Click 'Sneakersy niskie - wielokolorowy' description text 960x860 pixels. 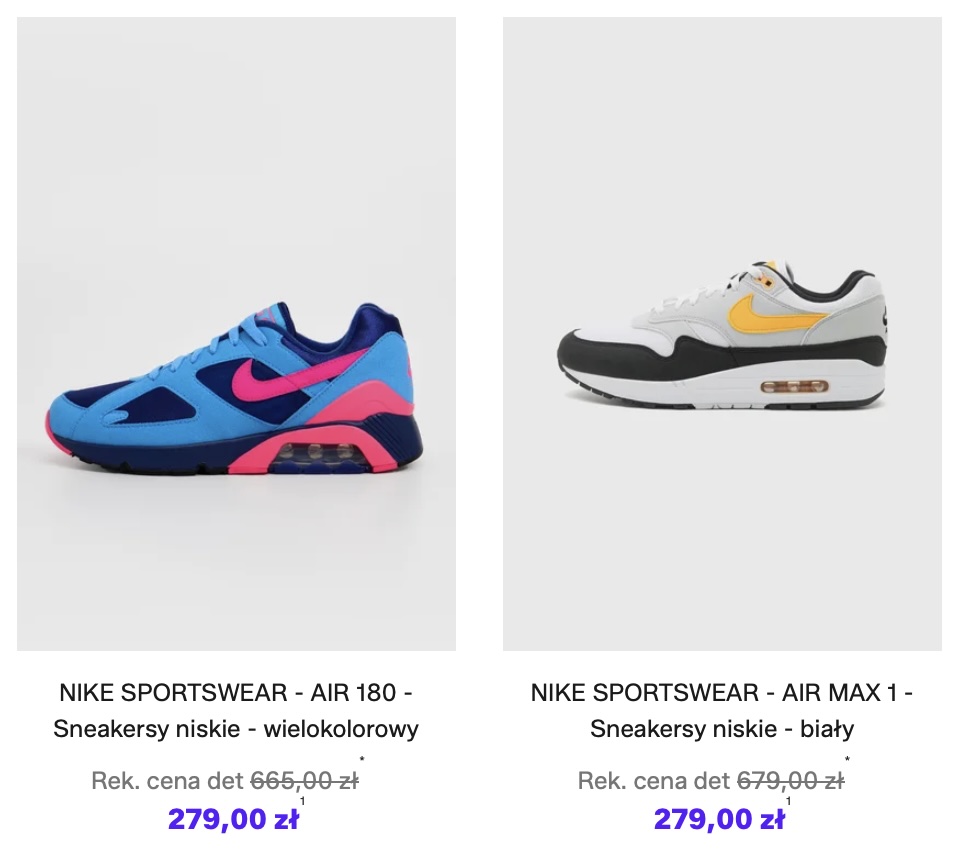click(236, 729)
